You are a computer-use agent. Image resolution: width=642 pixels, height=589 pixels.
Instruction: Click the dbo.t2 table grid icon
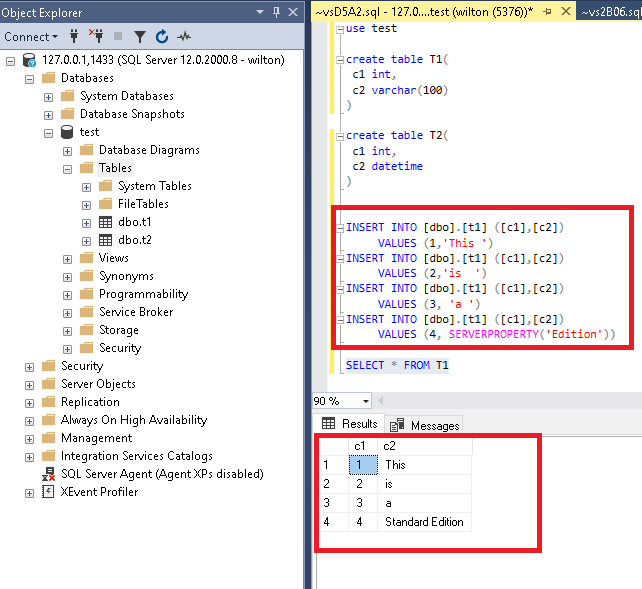(x=105, y=240)
